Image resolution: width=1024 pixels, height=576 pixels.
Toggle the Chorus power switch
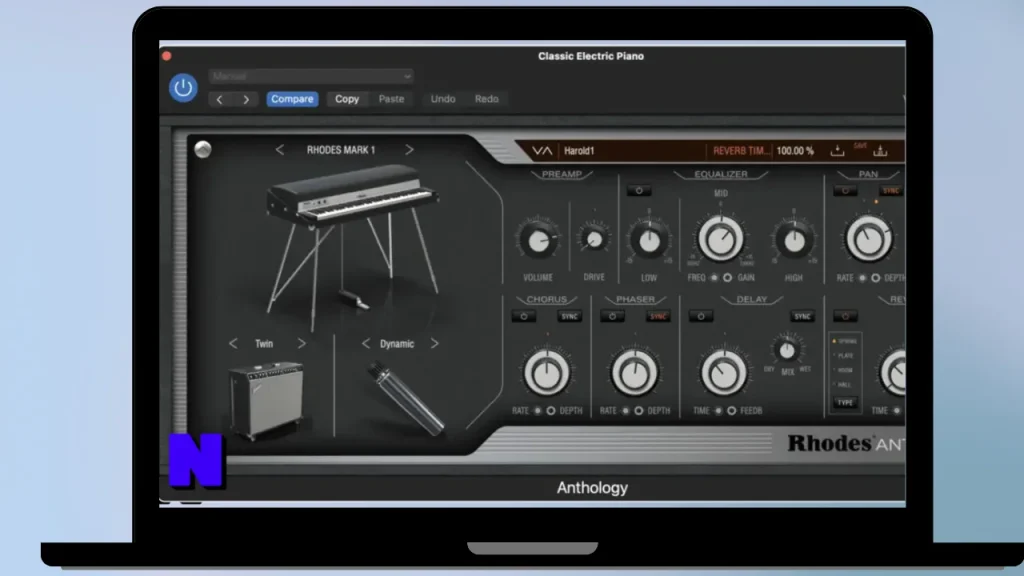524,317
